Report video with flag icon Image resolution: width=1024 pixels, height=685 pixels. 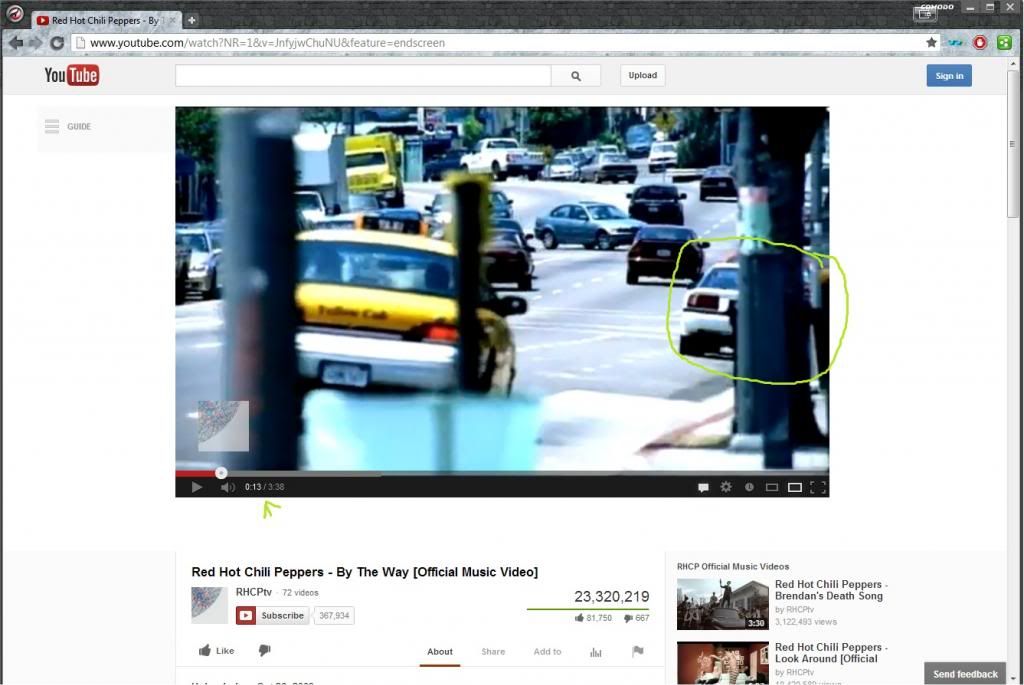click(637, 651)
